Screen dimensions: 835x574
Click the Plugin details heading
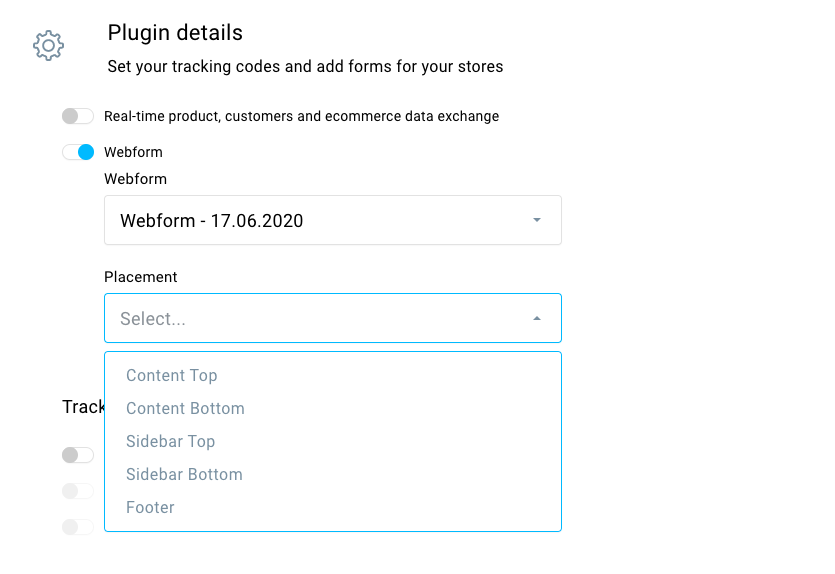(x=175, y=33)
